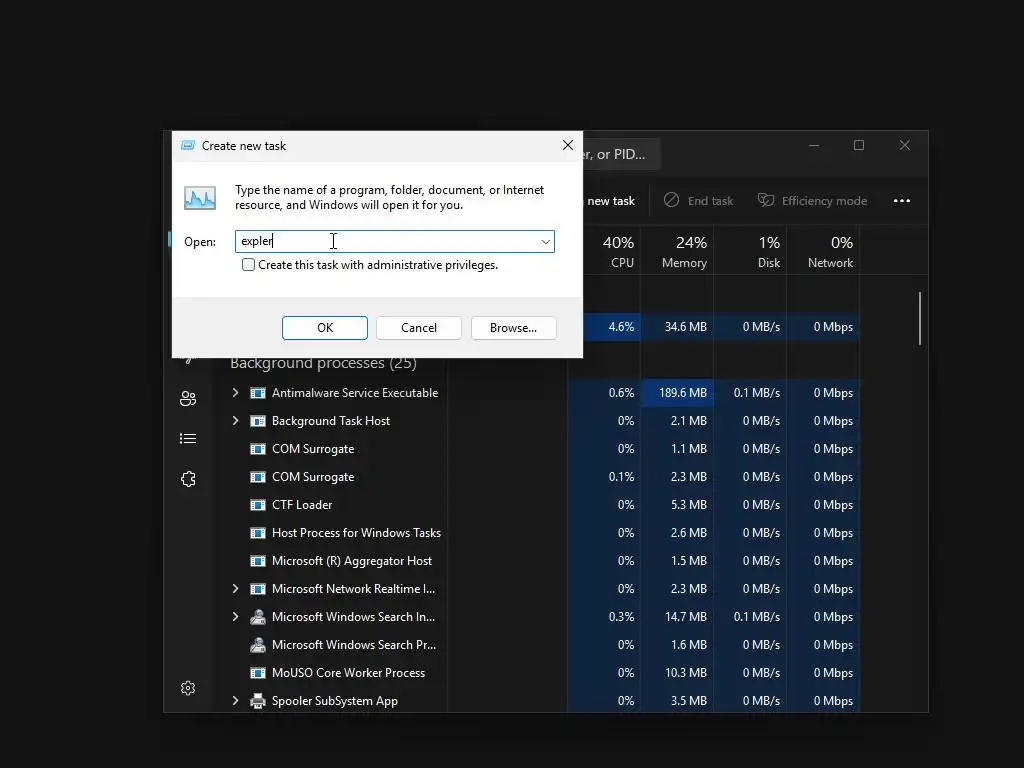Click the Microsoft Network Realtime process icon
The height and width of the screenshot is (768, 1024).
pyautogui.click(x=258, y=589)
